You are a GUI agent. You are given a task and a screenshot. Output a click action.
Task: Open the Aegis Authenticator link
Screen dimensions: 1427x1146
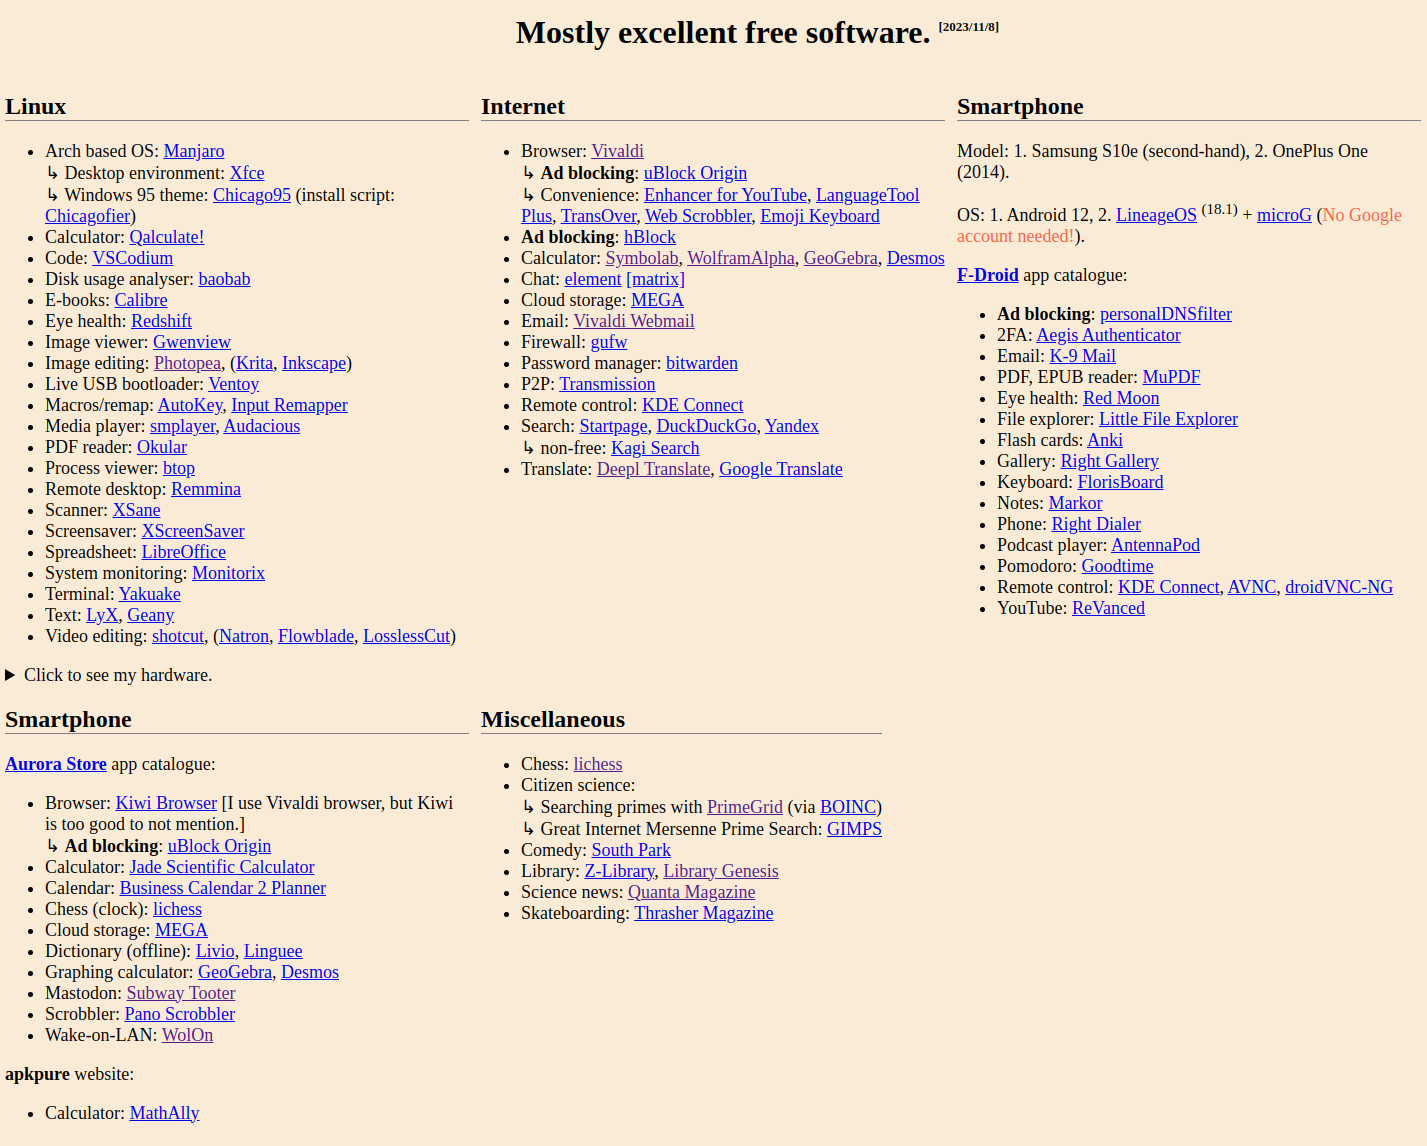(1109, 335)
